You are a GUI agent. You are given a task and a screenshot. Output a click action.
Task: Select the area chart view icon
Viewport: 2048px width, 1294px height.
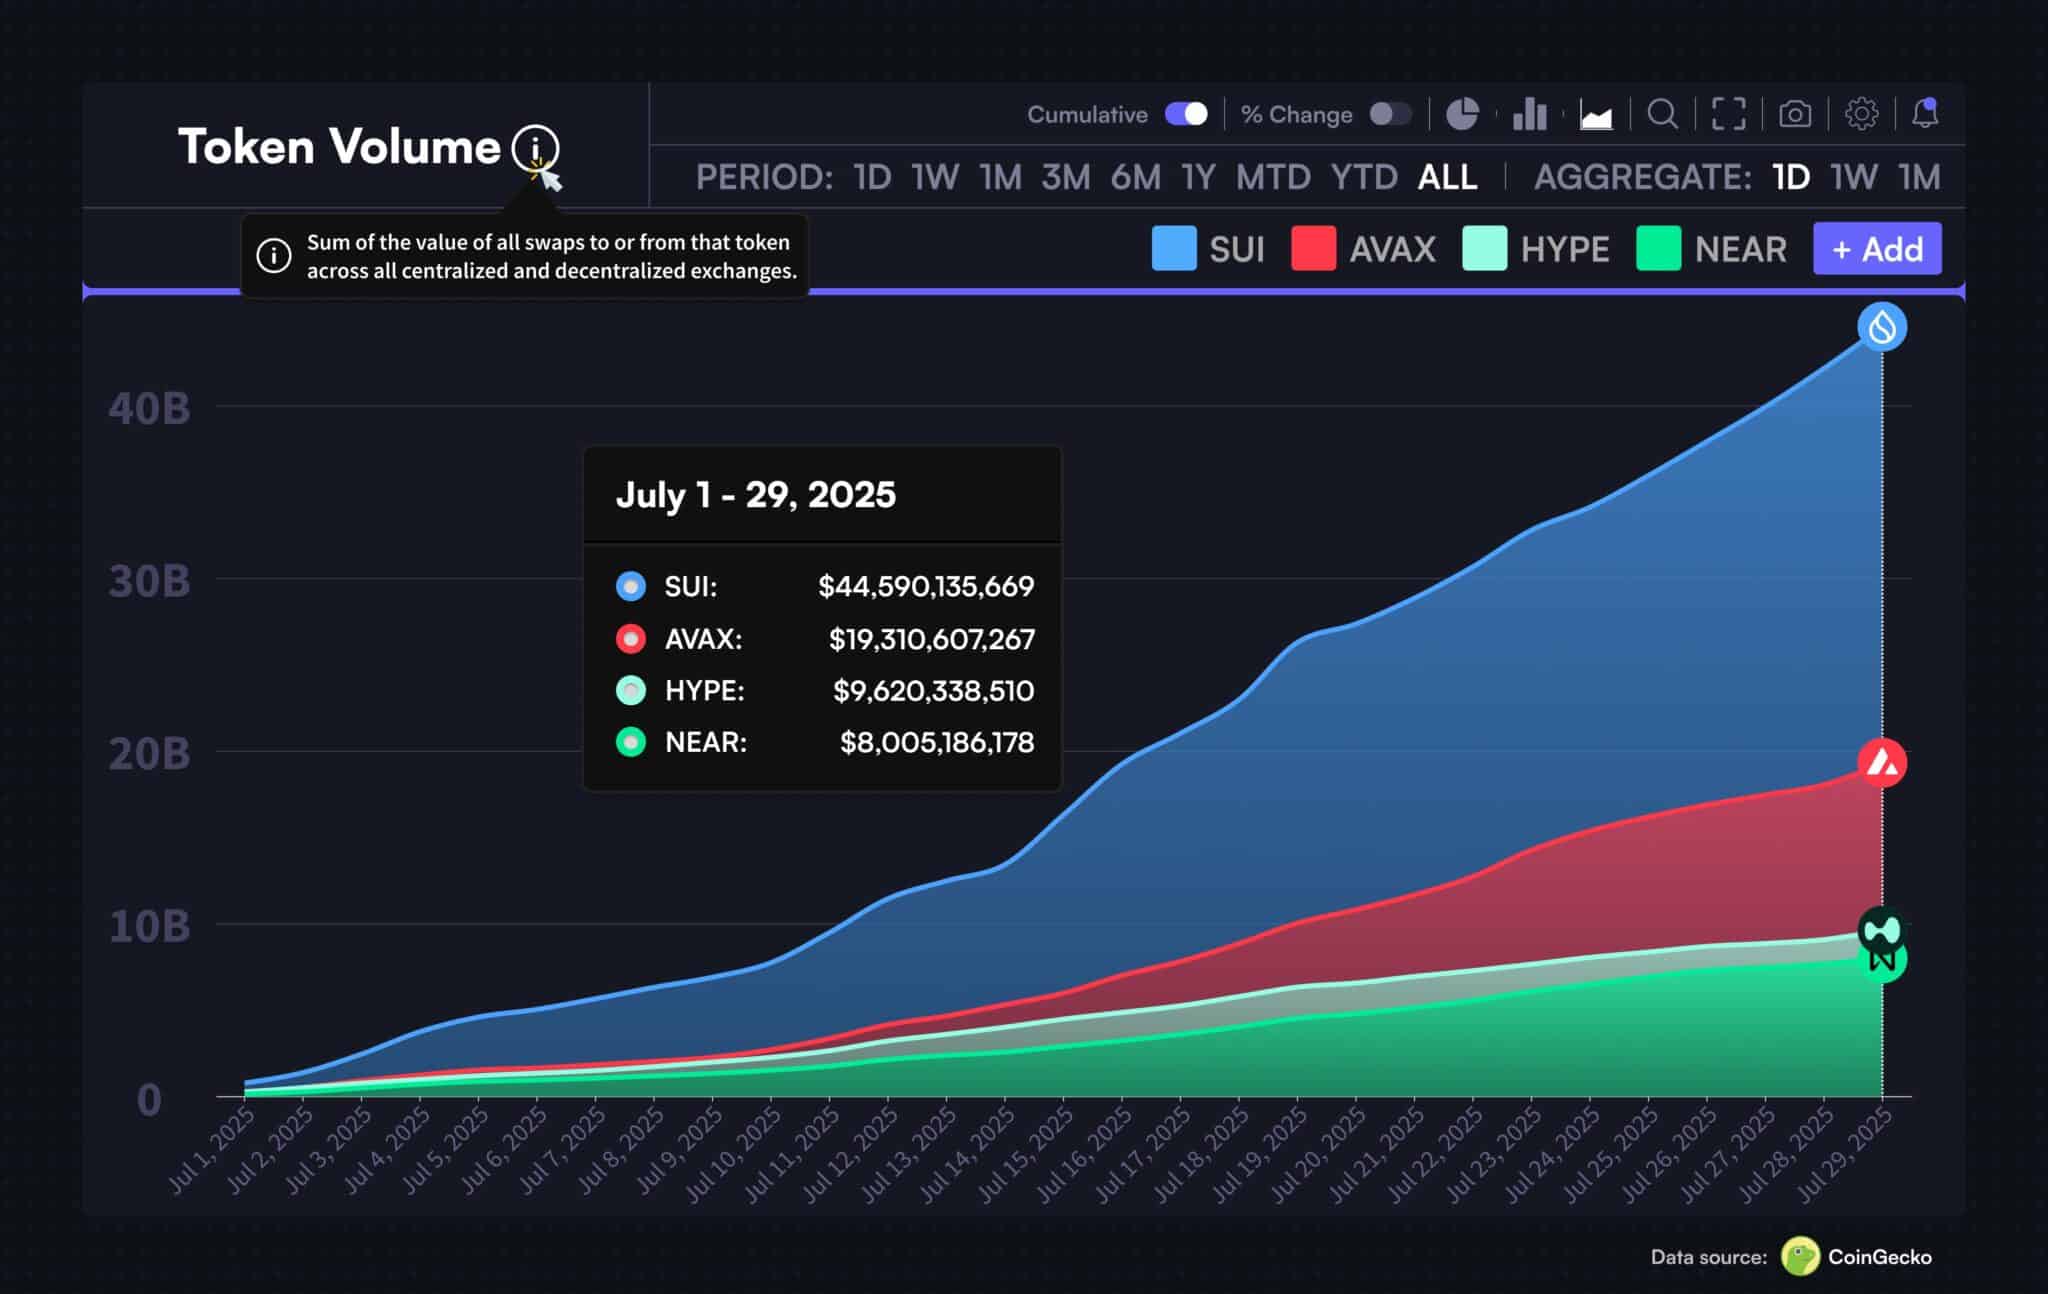(1596, 114)
